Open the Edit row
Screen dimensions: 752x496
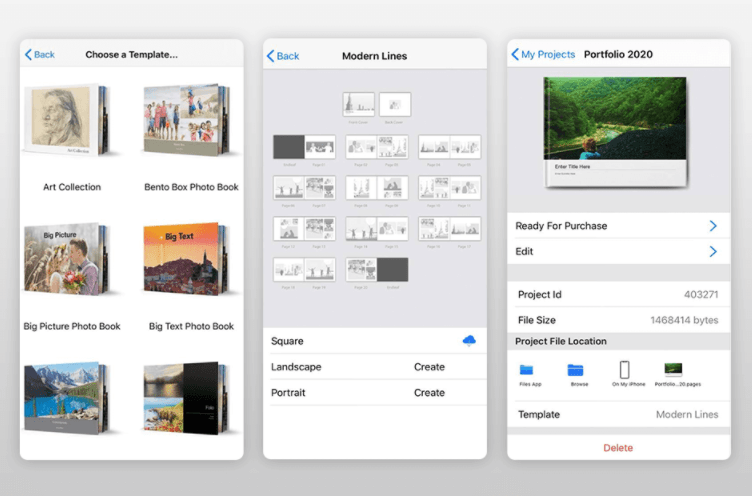(619, 251)
